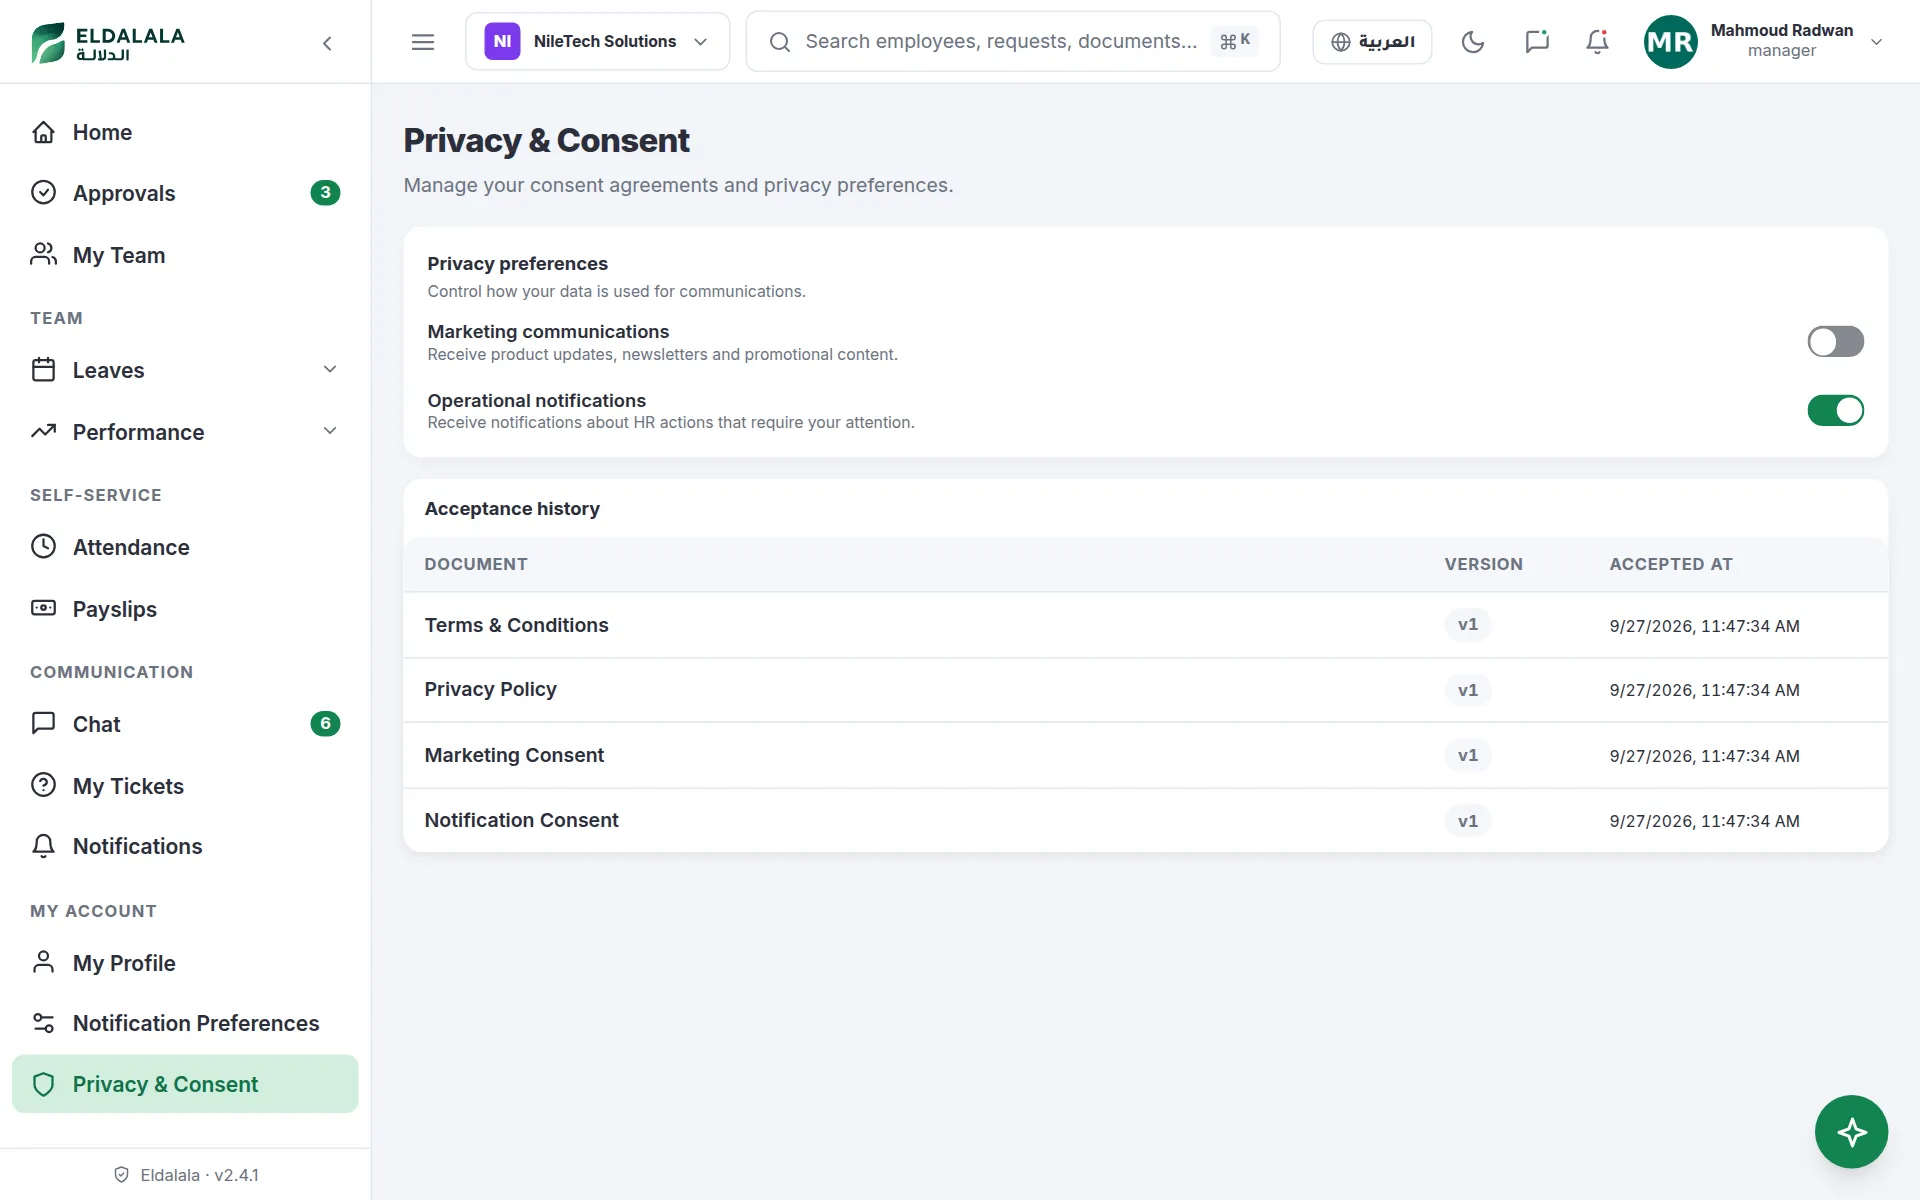Expand the Leaves submenu chevron
This screenshot has width=1920, height=1200.
(x=330, y=370)
